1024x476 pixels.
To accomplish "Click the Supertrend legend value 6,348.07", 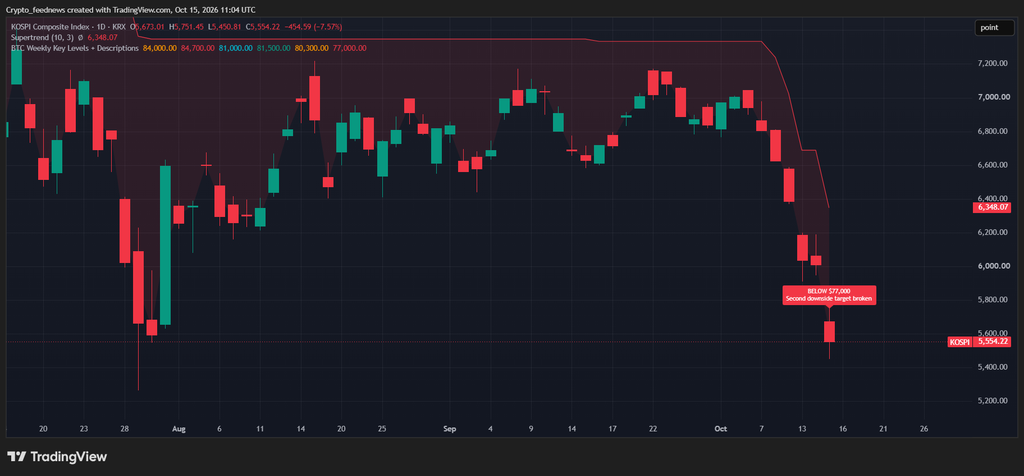I will click(102, 38).
